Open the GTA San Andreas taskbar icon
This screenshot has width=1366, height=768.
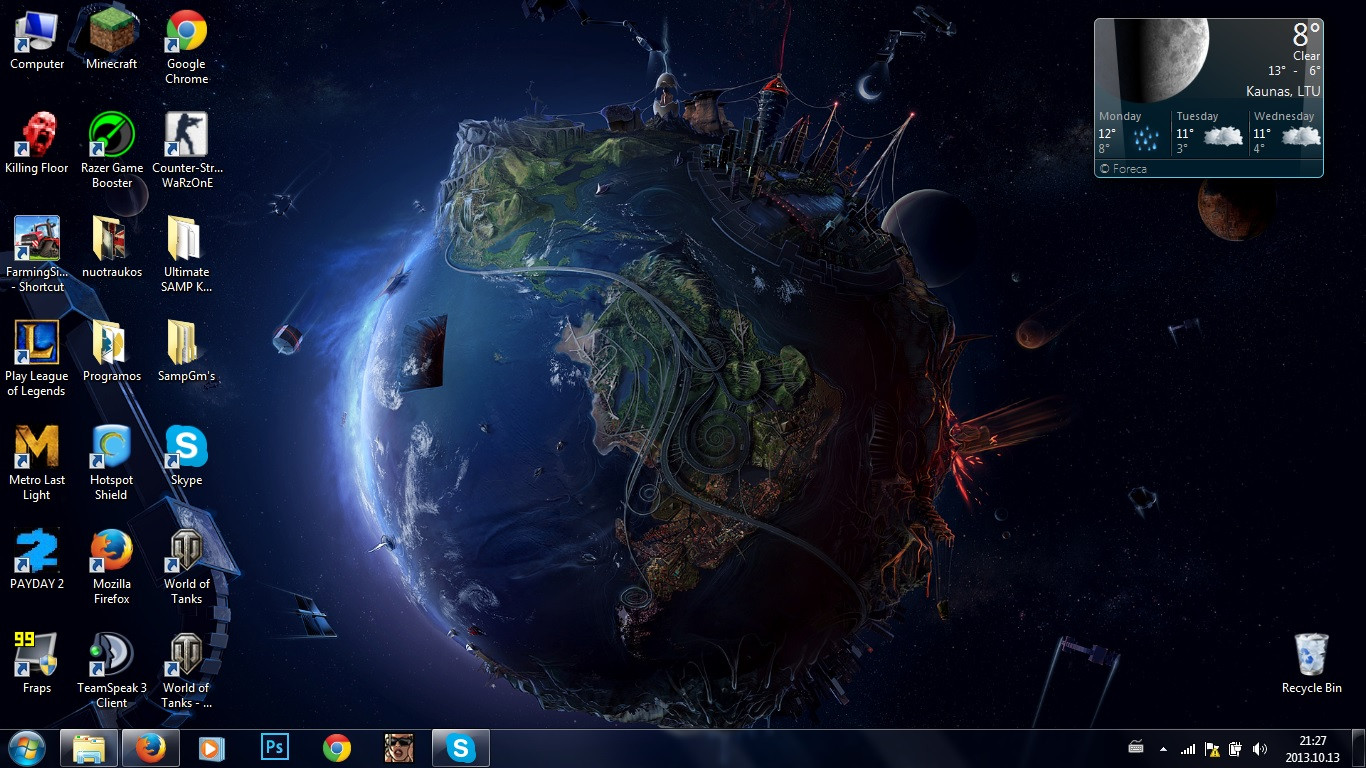[x=399, y=748]
